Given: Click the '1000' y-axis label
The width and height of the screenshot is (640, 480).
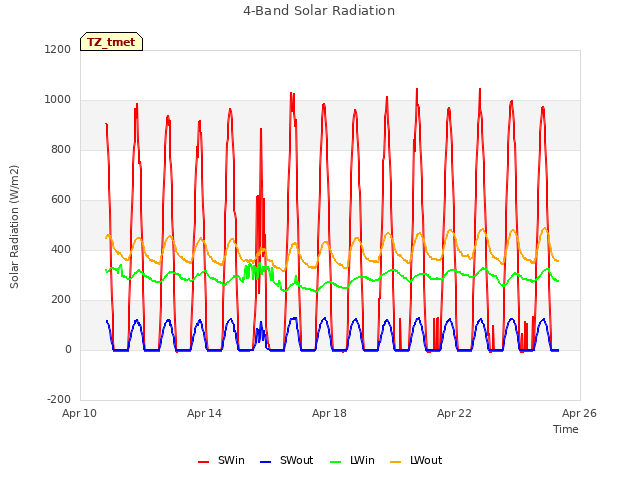Looking at the screenshot, I should tap(58, 100).
